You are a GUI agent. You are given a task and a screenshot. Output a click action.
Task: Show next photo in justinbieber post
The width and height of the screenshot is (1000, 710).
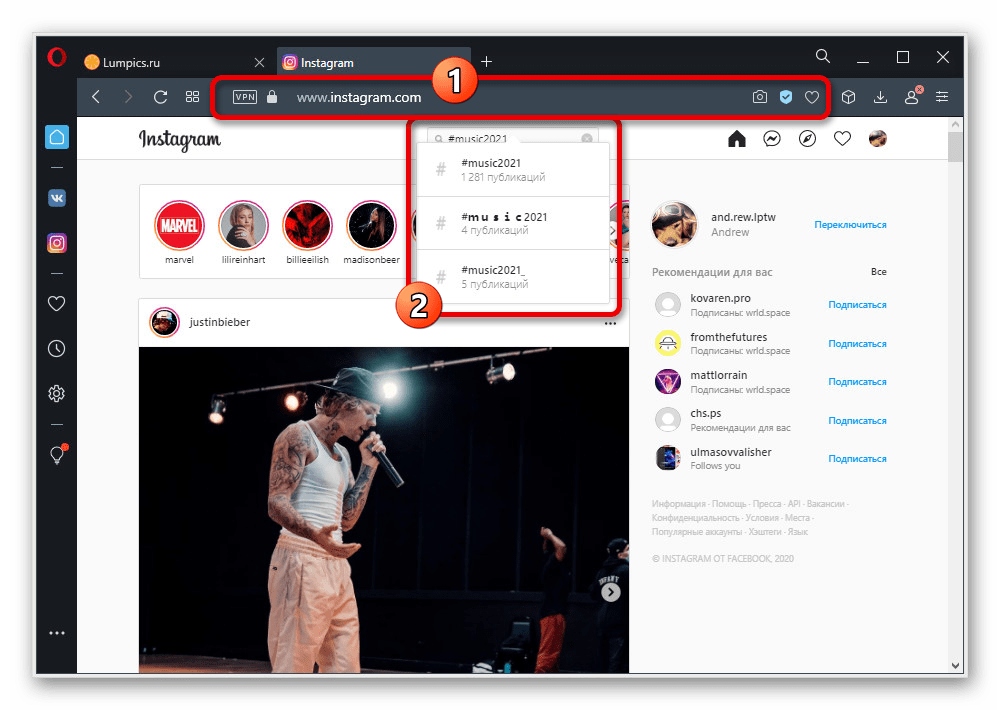[x=611, y=593]
